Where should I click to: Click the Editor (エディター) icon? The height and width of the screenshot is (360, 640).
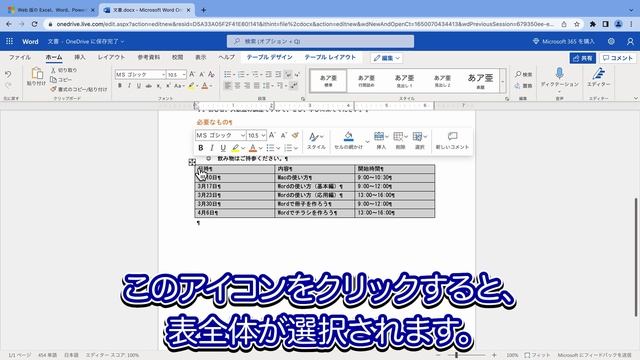click(598, 74)
